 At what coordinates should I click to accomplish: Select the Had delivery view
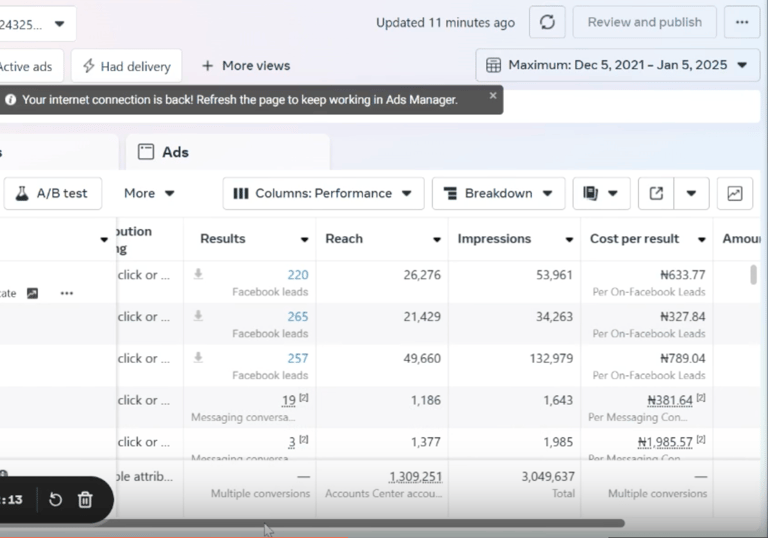tap(126, 66)
